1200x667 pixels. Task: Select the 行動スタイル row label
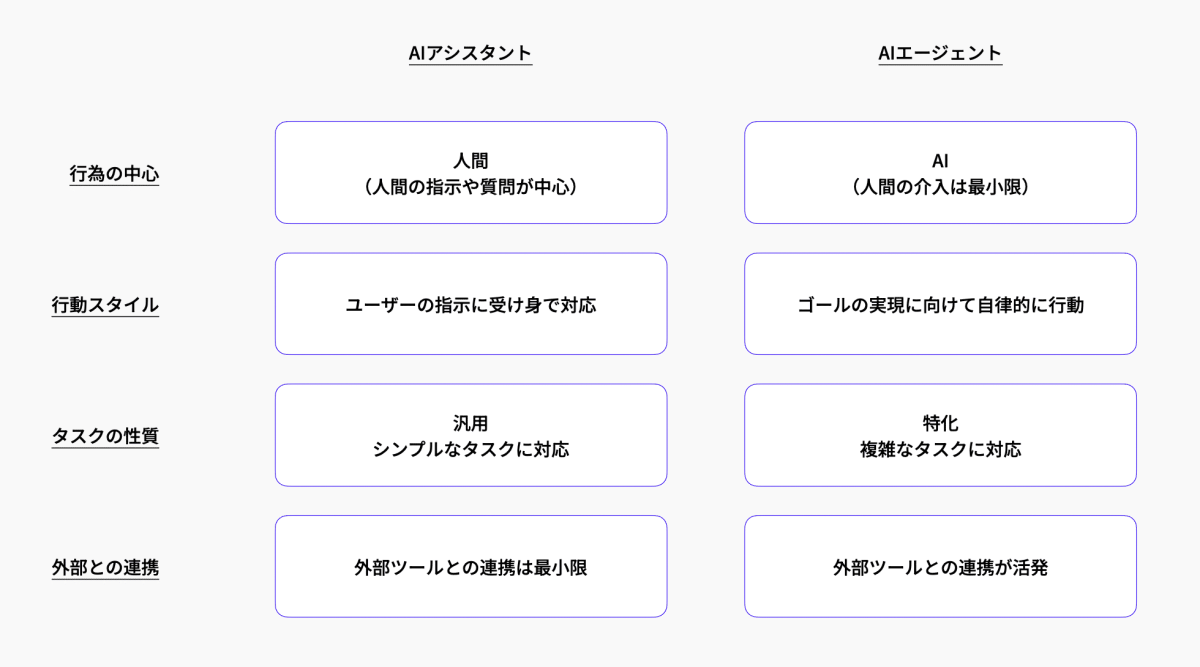click(105, 305)
